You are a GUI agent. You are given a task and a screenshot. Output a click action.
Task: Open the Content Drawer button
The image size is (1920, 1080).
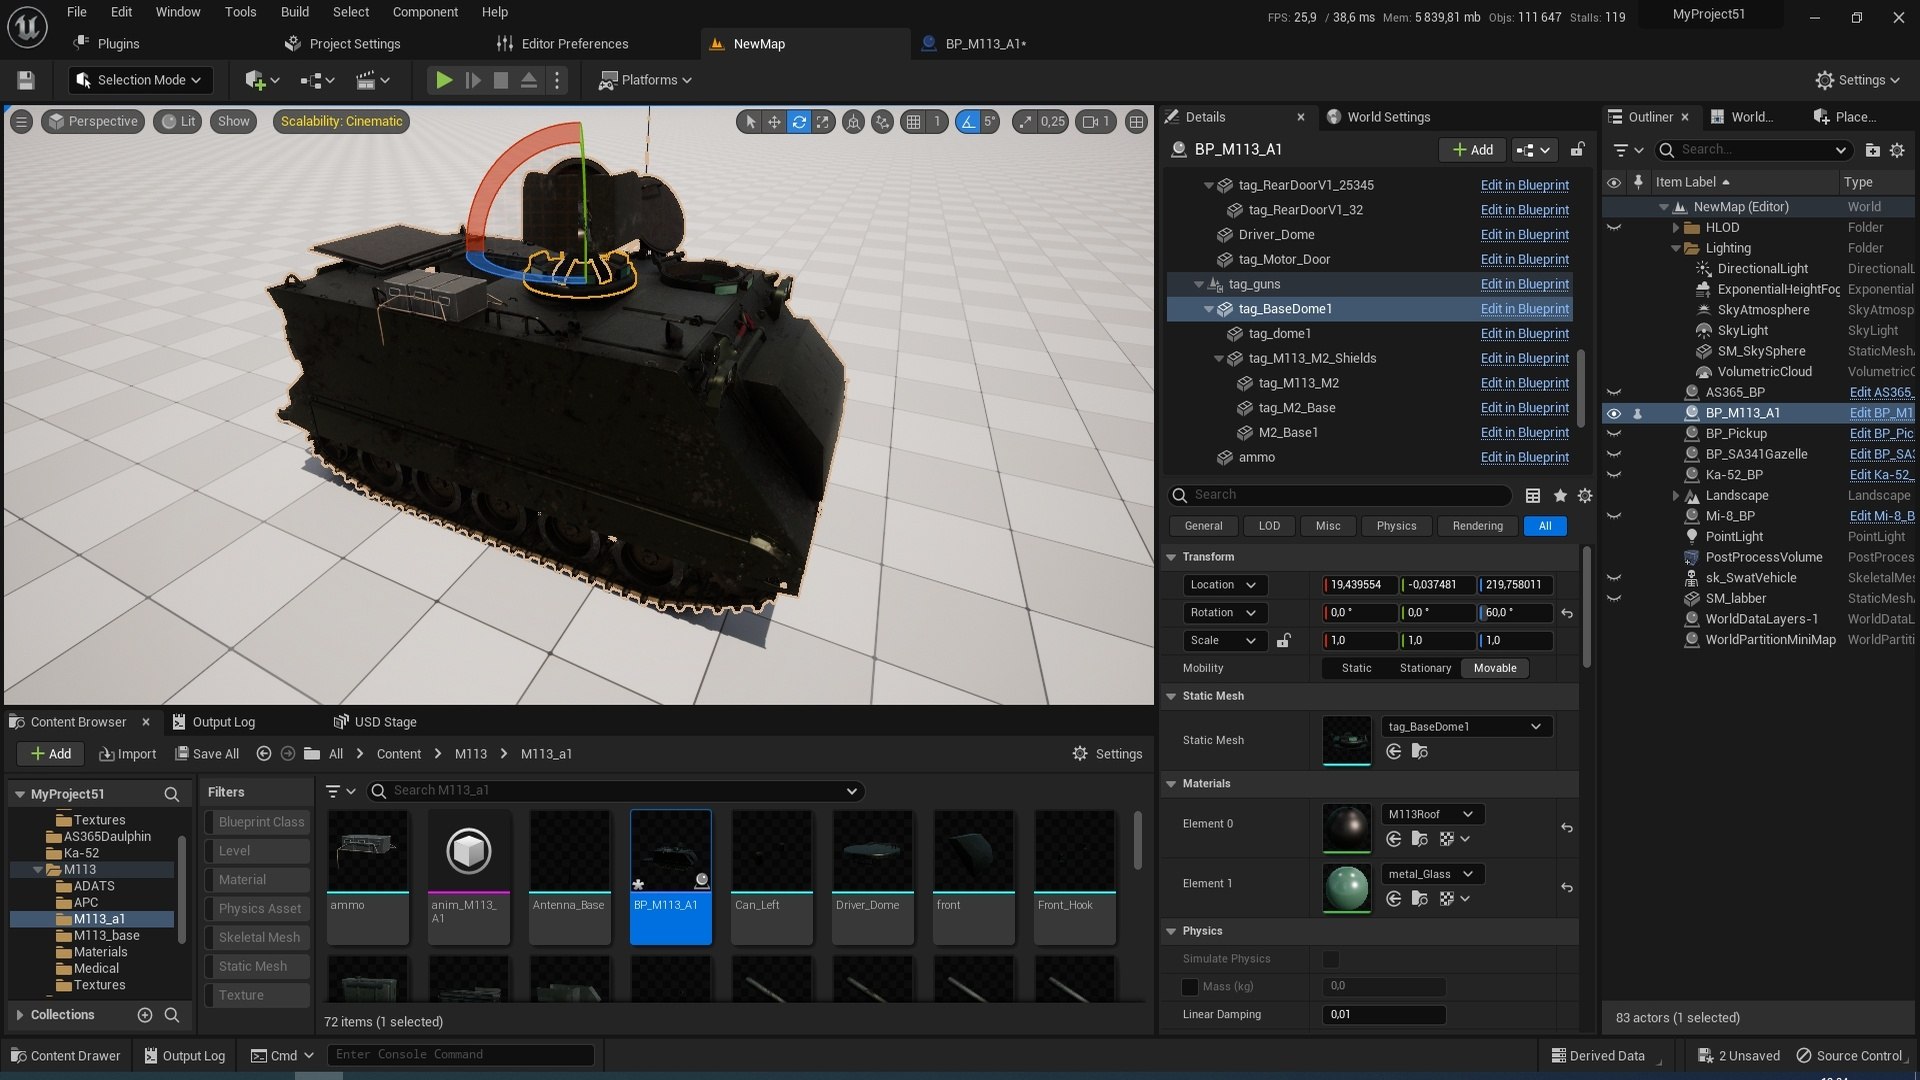coord(65,1056)
